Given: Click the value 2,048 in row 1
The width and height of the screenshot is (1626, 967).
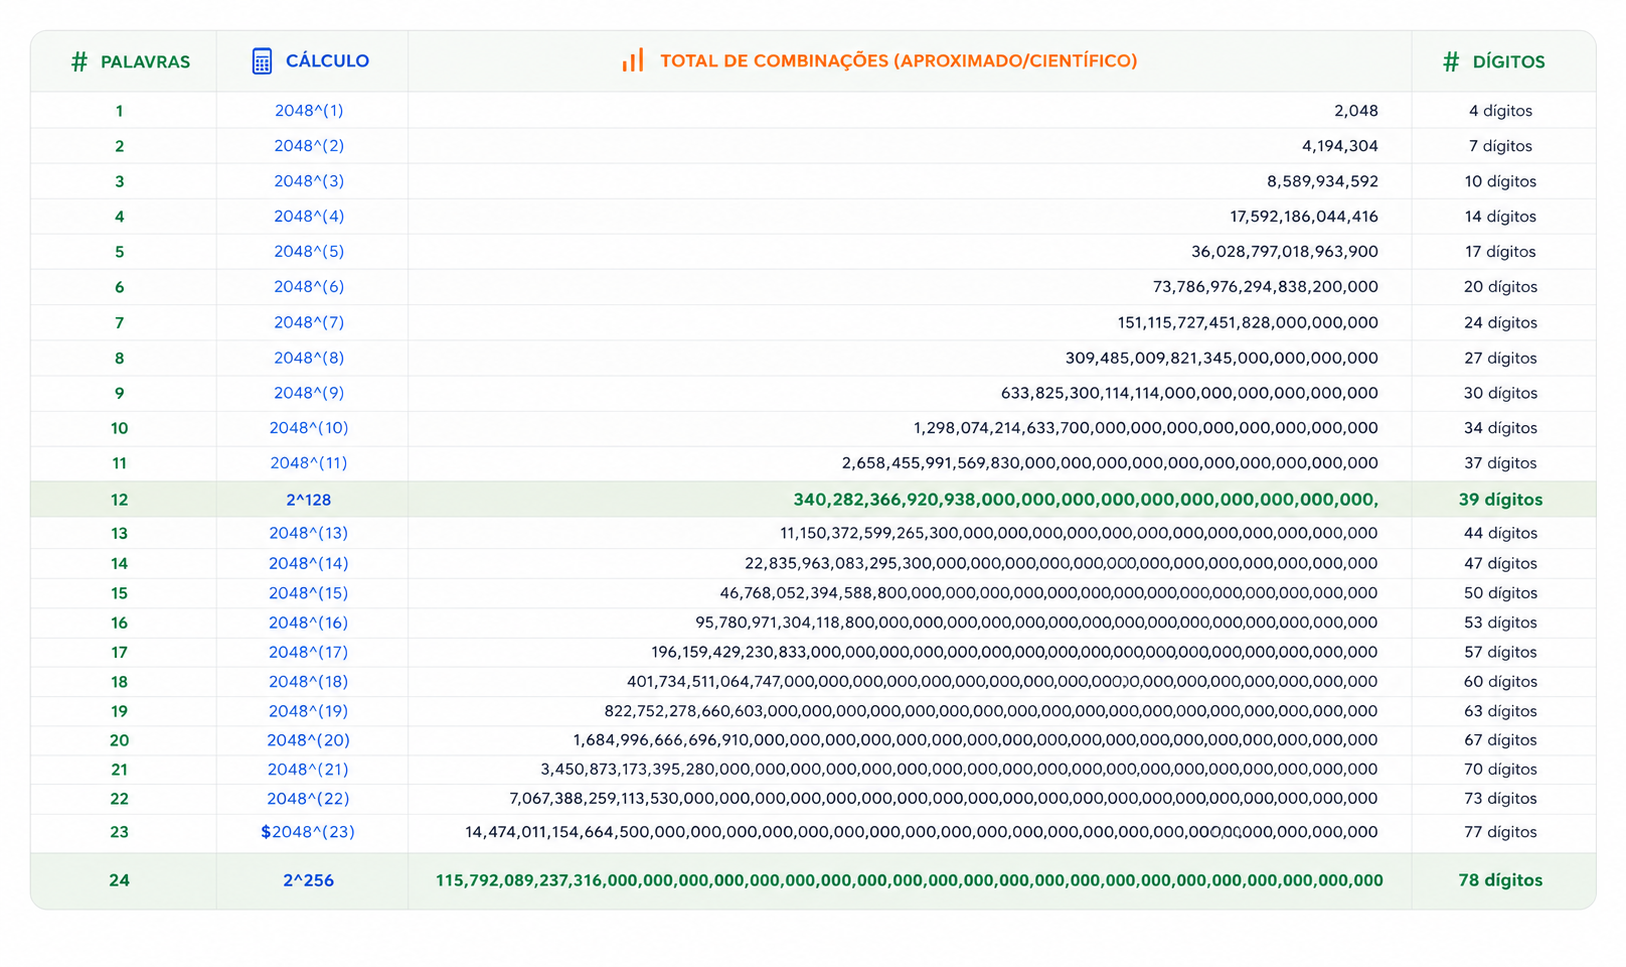Looking at the screenshot, I should 1356,110.
